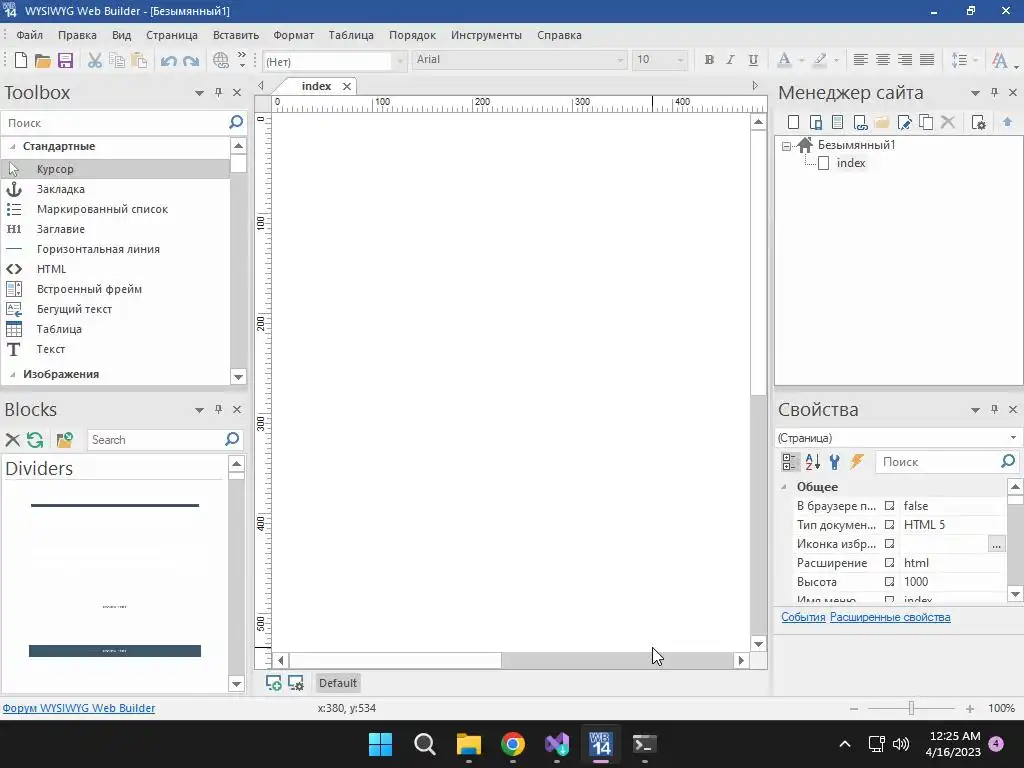Open the Инструменты menu
Screen dimensions: 1024x768
click(x=487, y=35)
